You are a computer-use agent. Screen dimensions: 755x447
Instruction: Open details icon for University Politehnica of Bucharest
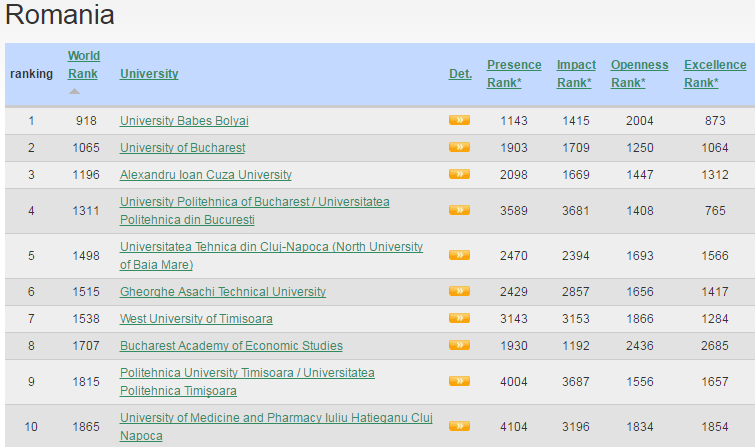pos(459,210)
